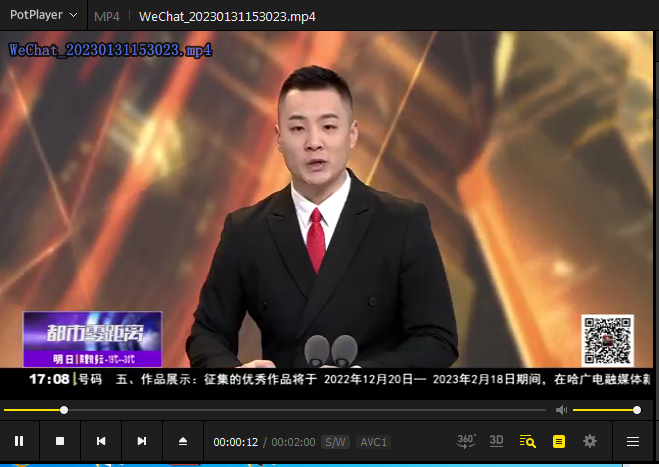Pause the video playback
The width and height of the screenshot is (659, 467).
click(19, 441)
